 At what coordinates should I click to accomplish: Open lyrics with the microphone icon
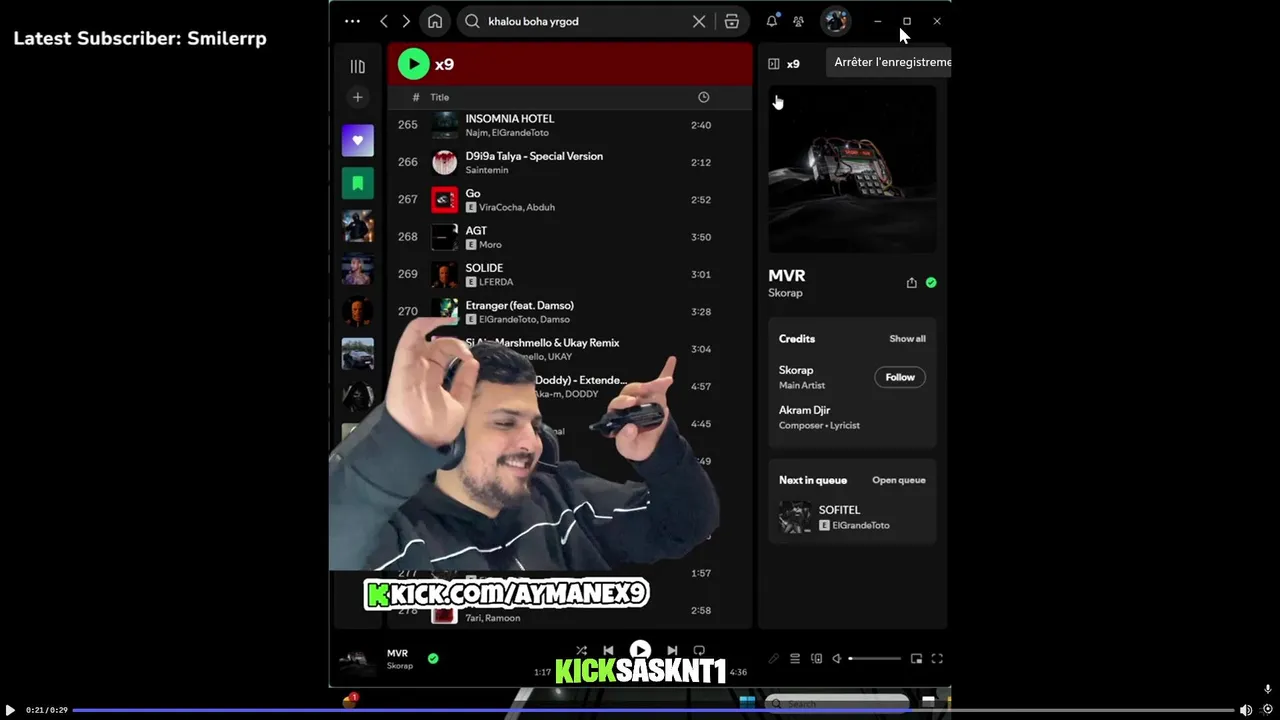pos(773,659)
